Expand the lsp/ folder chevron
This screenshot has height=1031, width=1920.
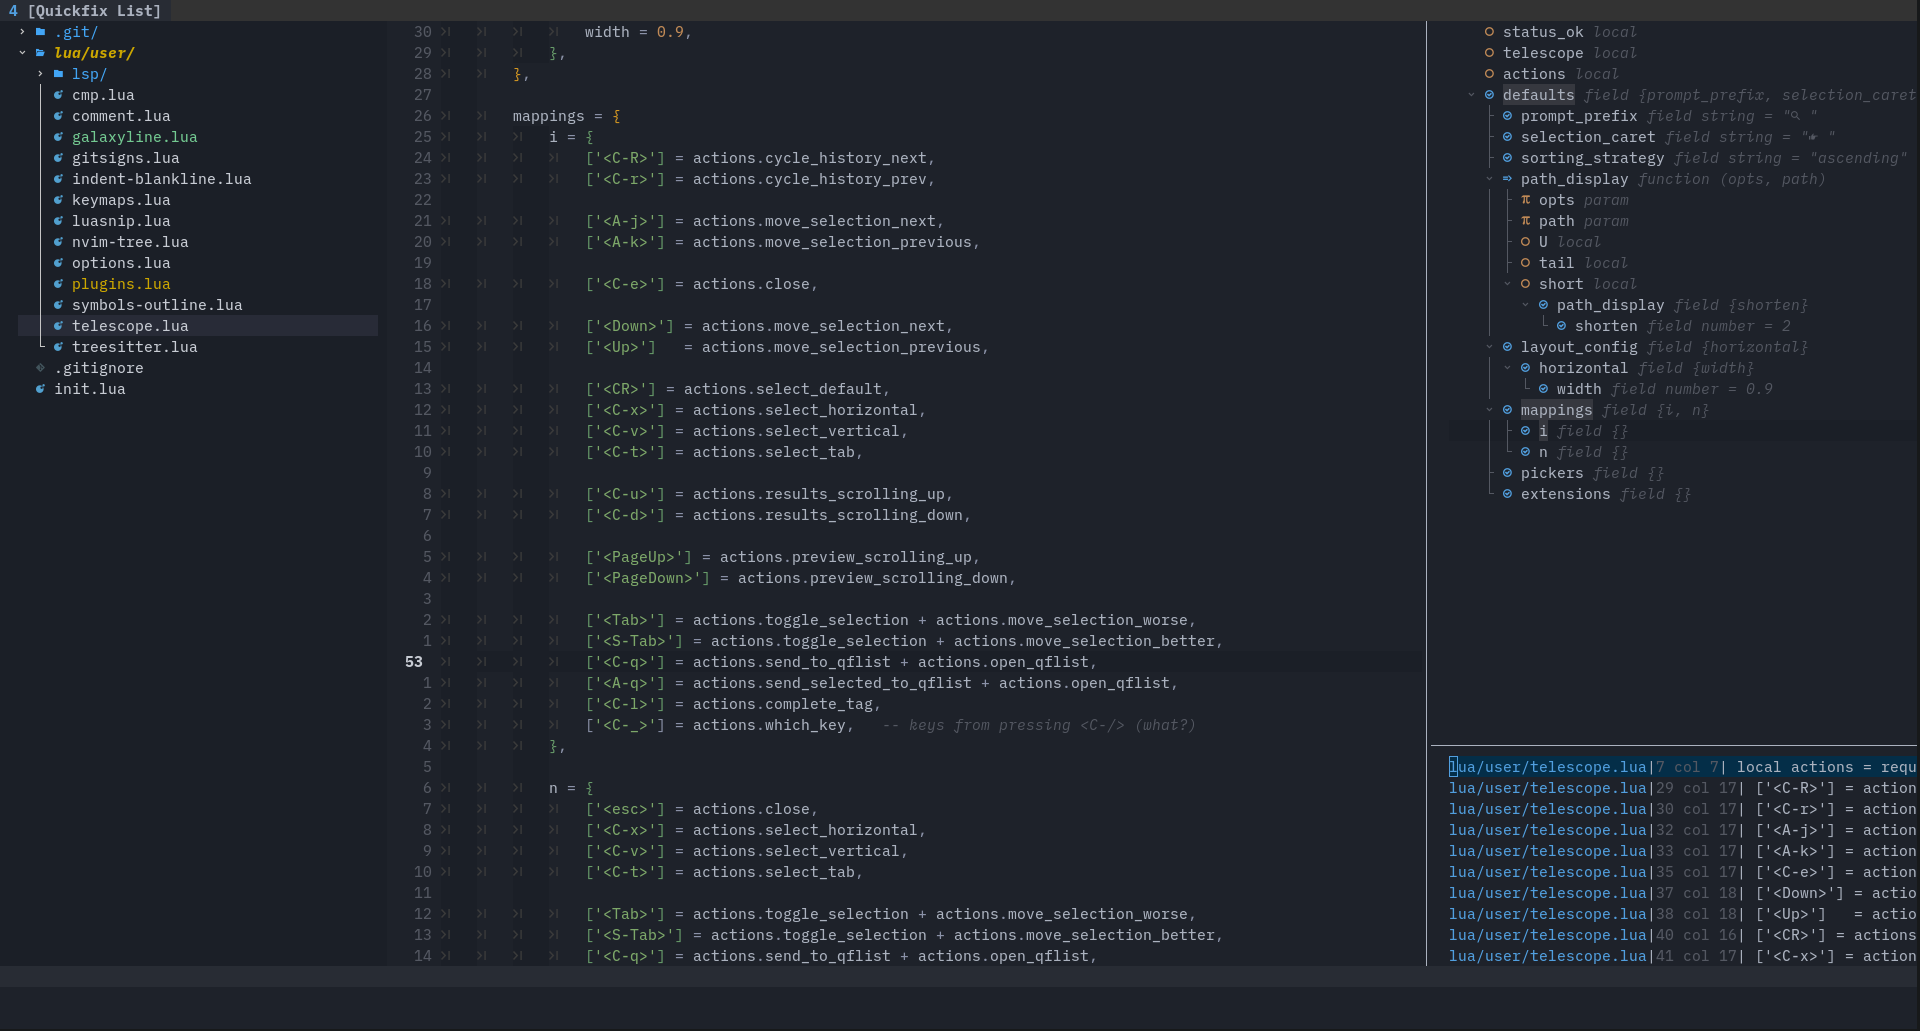(x=40, y=74)
